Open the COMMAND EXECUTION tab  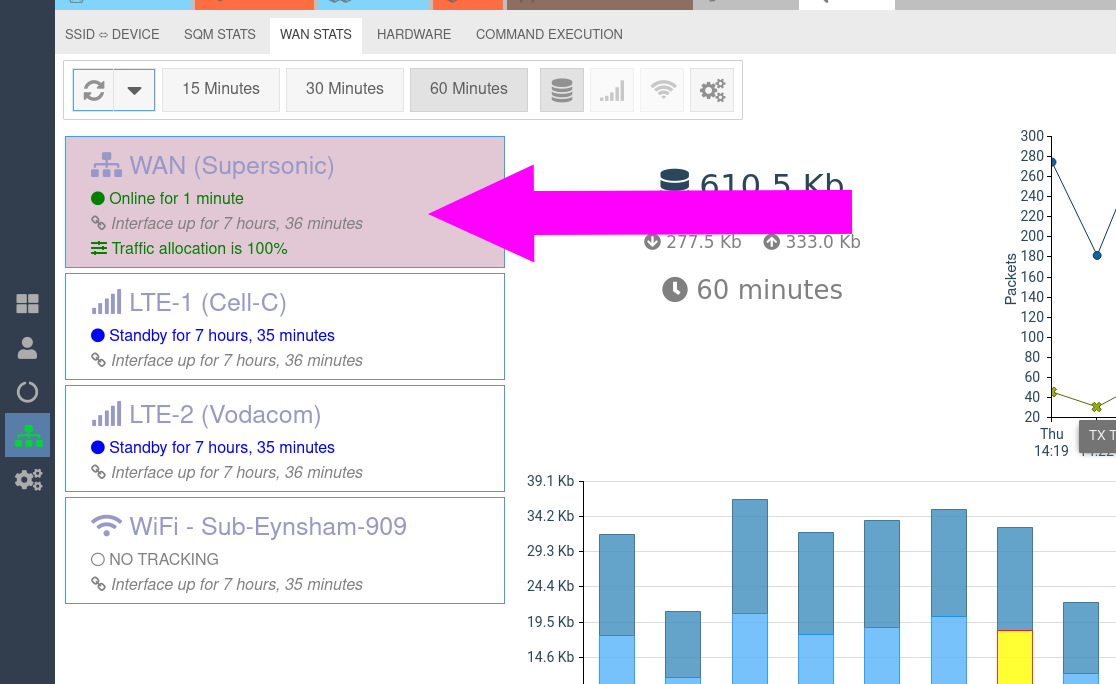point(549,34)
